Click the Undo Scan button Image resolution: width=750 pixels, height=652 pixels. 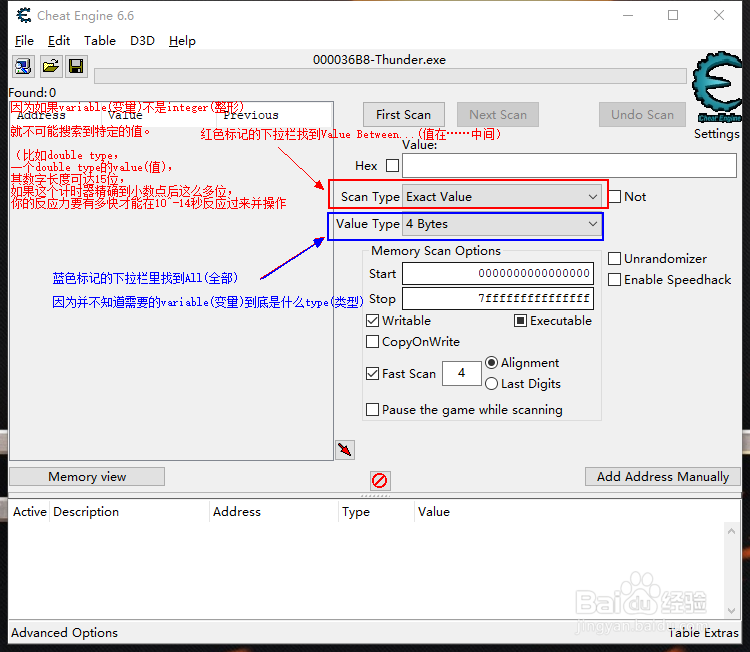[642, 115]
